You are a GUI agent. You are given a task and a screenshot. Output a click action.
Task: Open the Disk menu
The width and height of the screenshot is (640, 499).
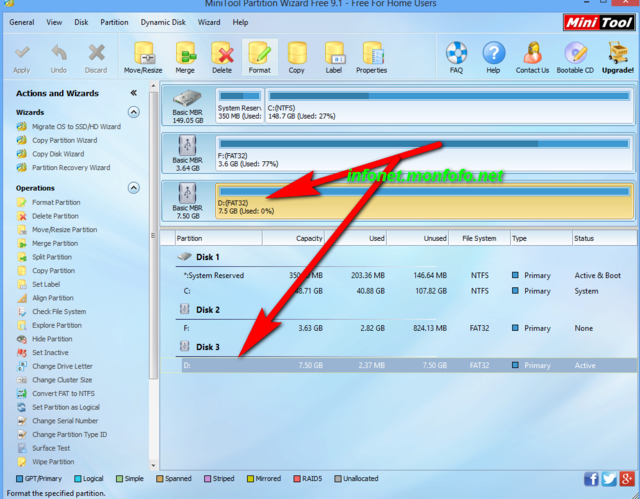pyautogui.click(x=81, y=22)
